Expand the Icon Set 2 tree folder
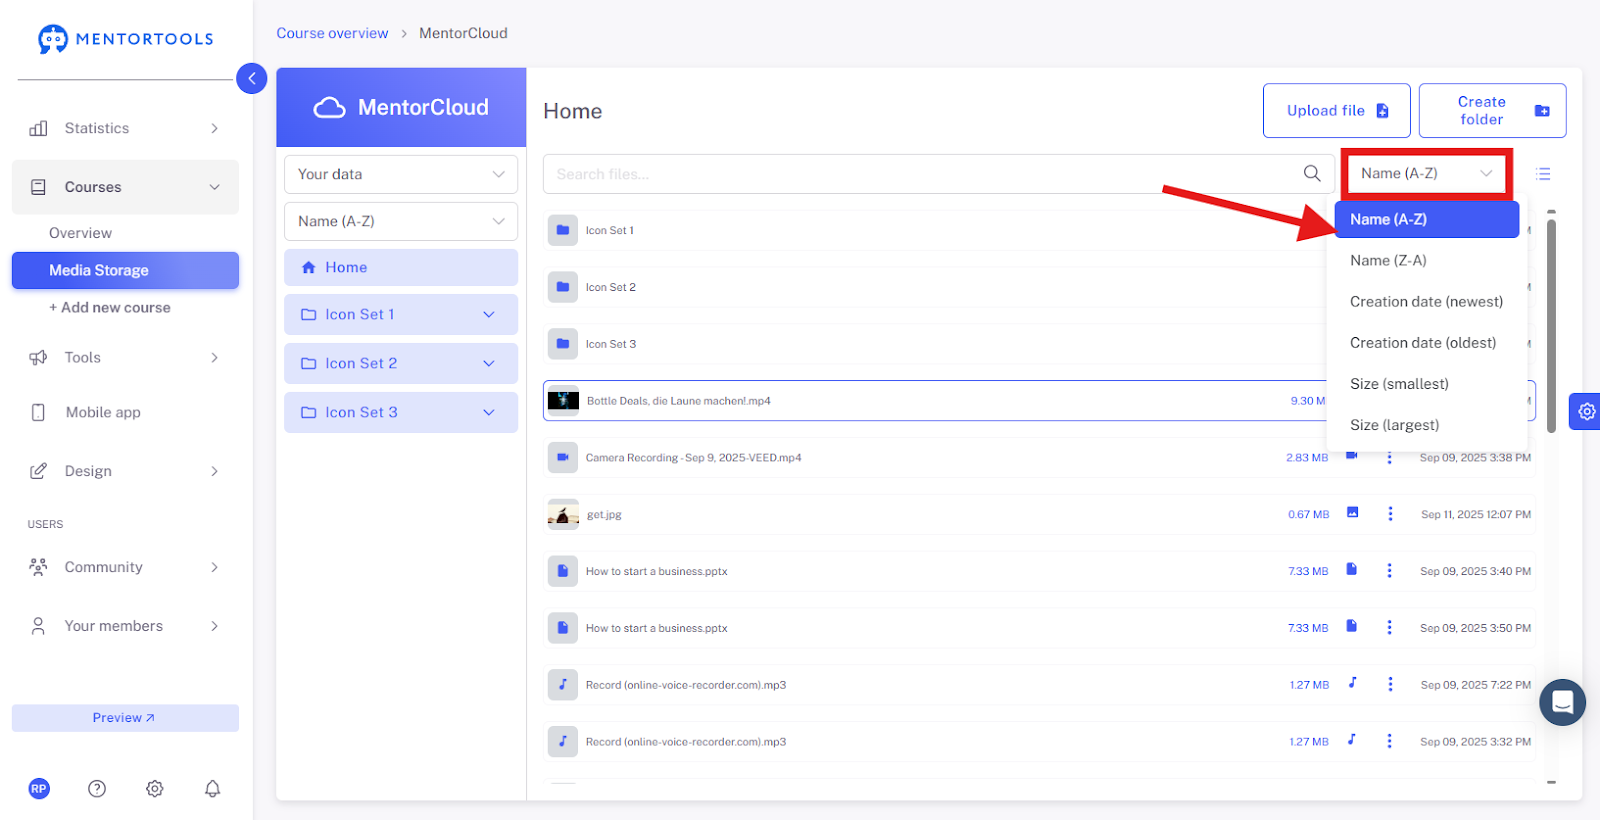 pyautogui.click(x=489, y=363)
